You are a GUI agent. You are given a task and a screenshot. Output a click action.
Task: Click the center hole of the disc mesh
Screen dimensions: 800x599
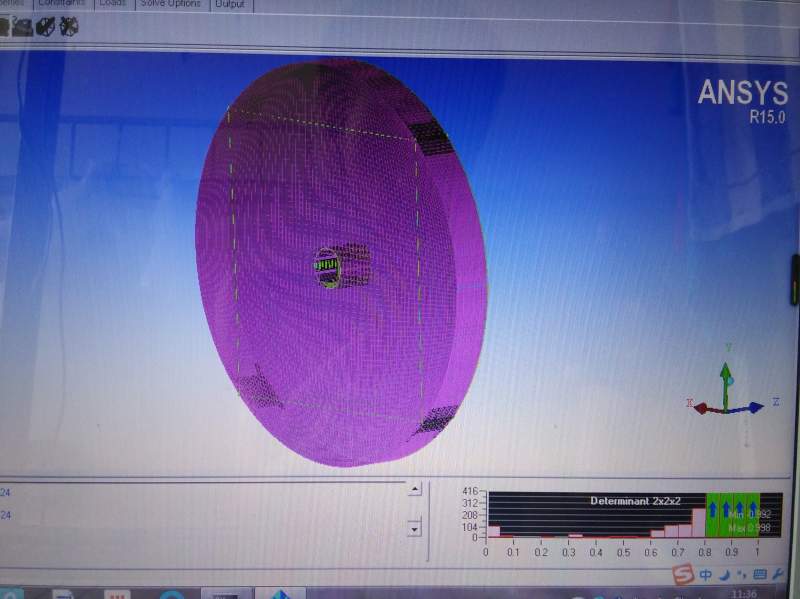click(328, 267)
